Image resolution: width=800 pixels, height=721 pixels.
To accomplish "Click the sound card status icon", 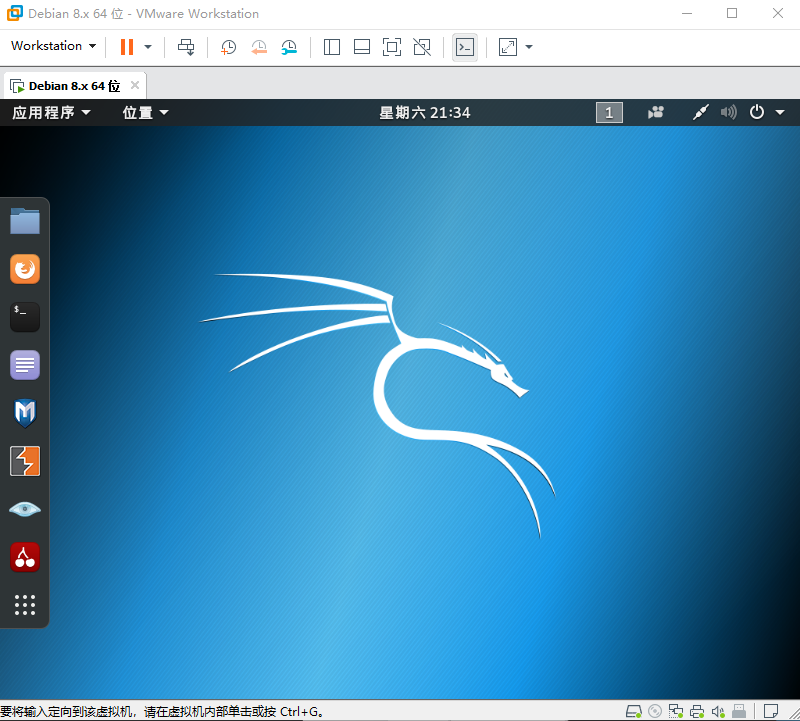I will click(718, 711).
